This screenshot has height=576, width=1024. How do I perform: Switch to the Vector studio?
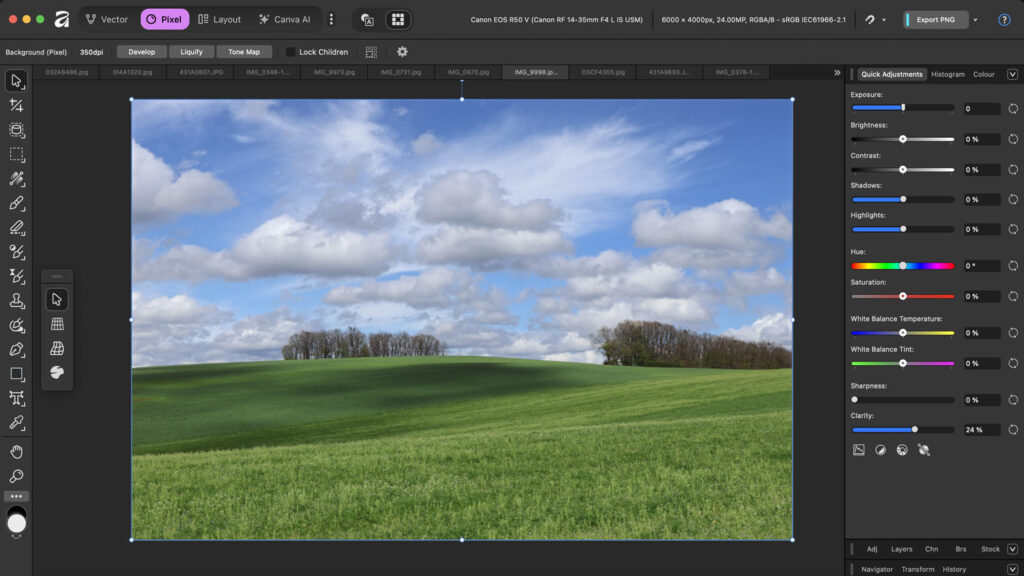click(106, 19)
